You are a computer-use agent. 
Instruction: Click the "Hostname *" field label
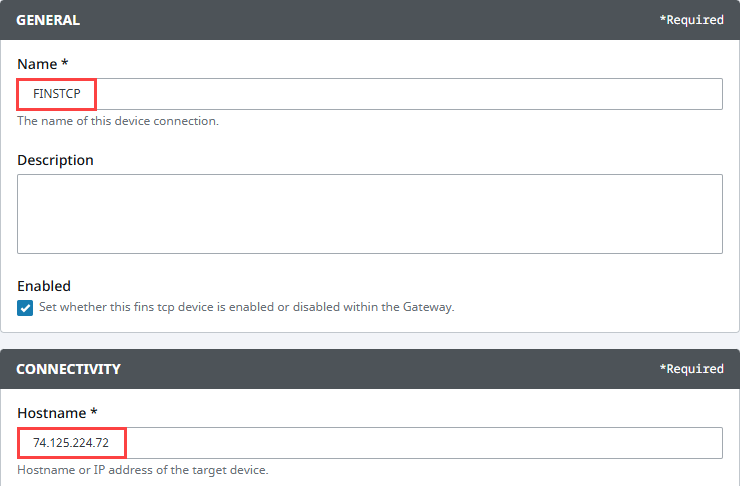point(58,413)
